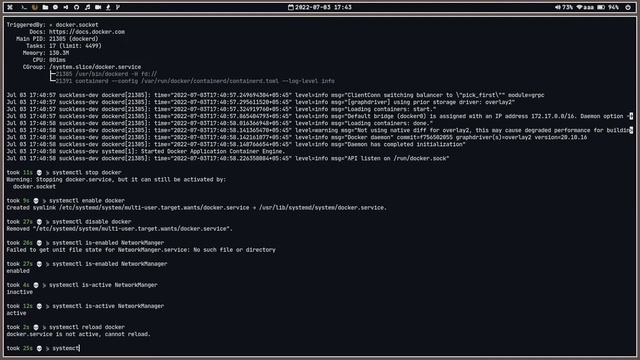Click 'Daemon has completed initialization' log line
The height and width of the screenshot is (360, 640).
[236, 144]
